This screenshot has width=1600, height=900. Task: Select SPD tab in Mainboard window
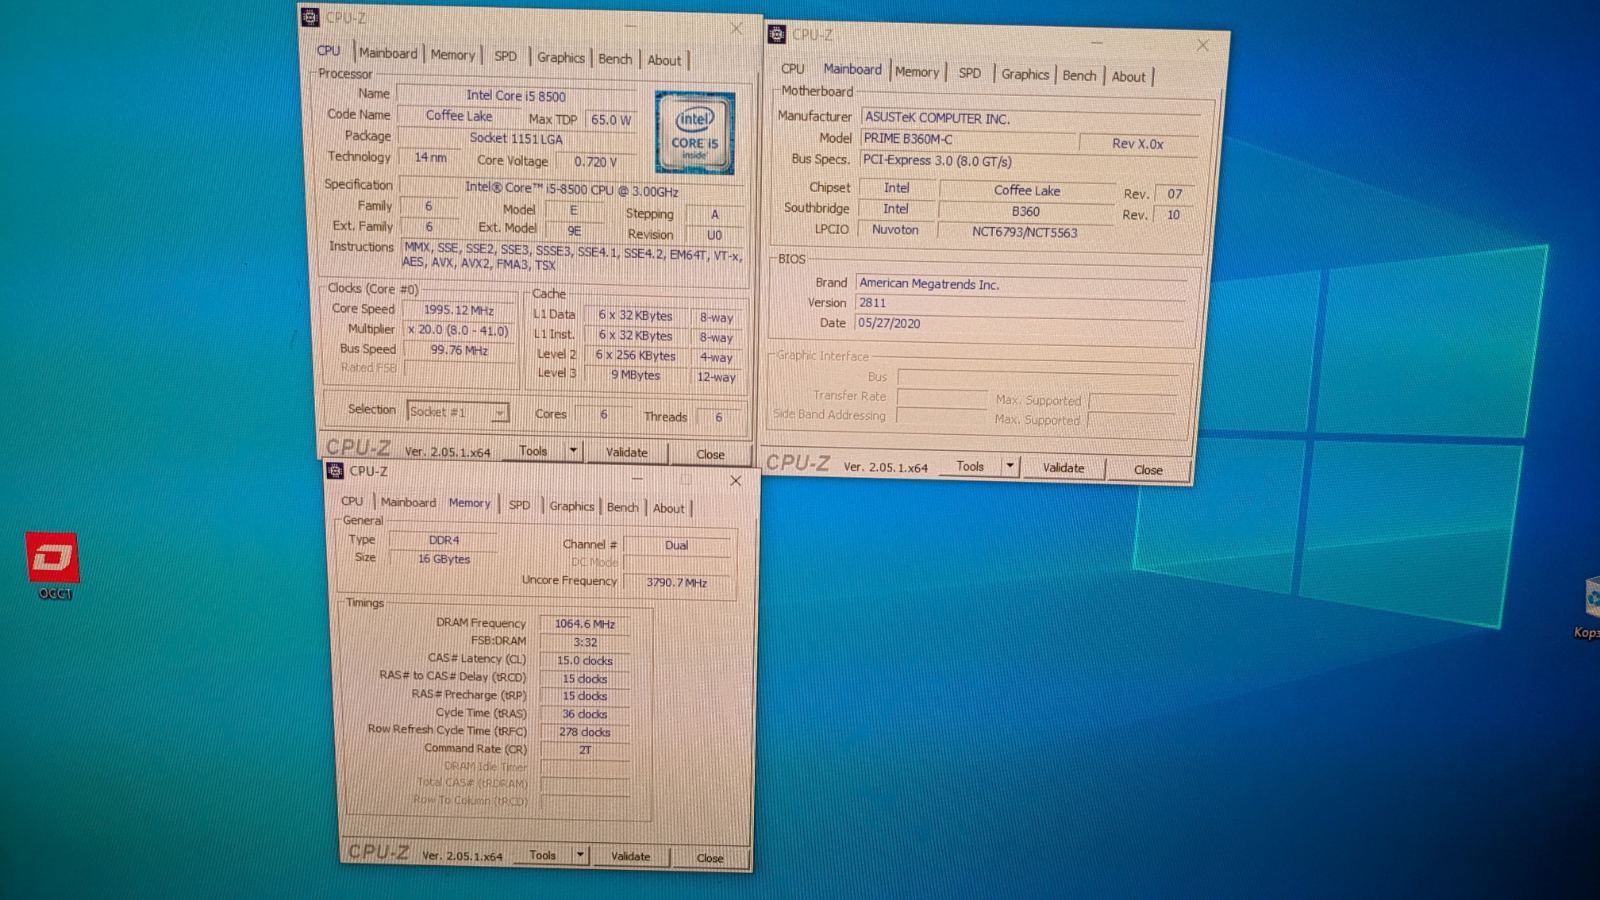coord(970,73)
